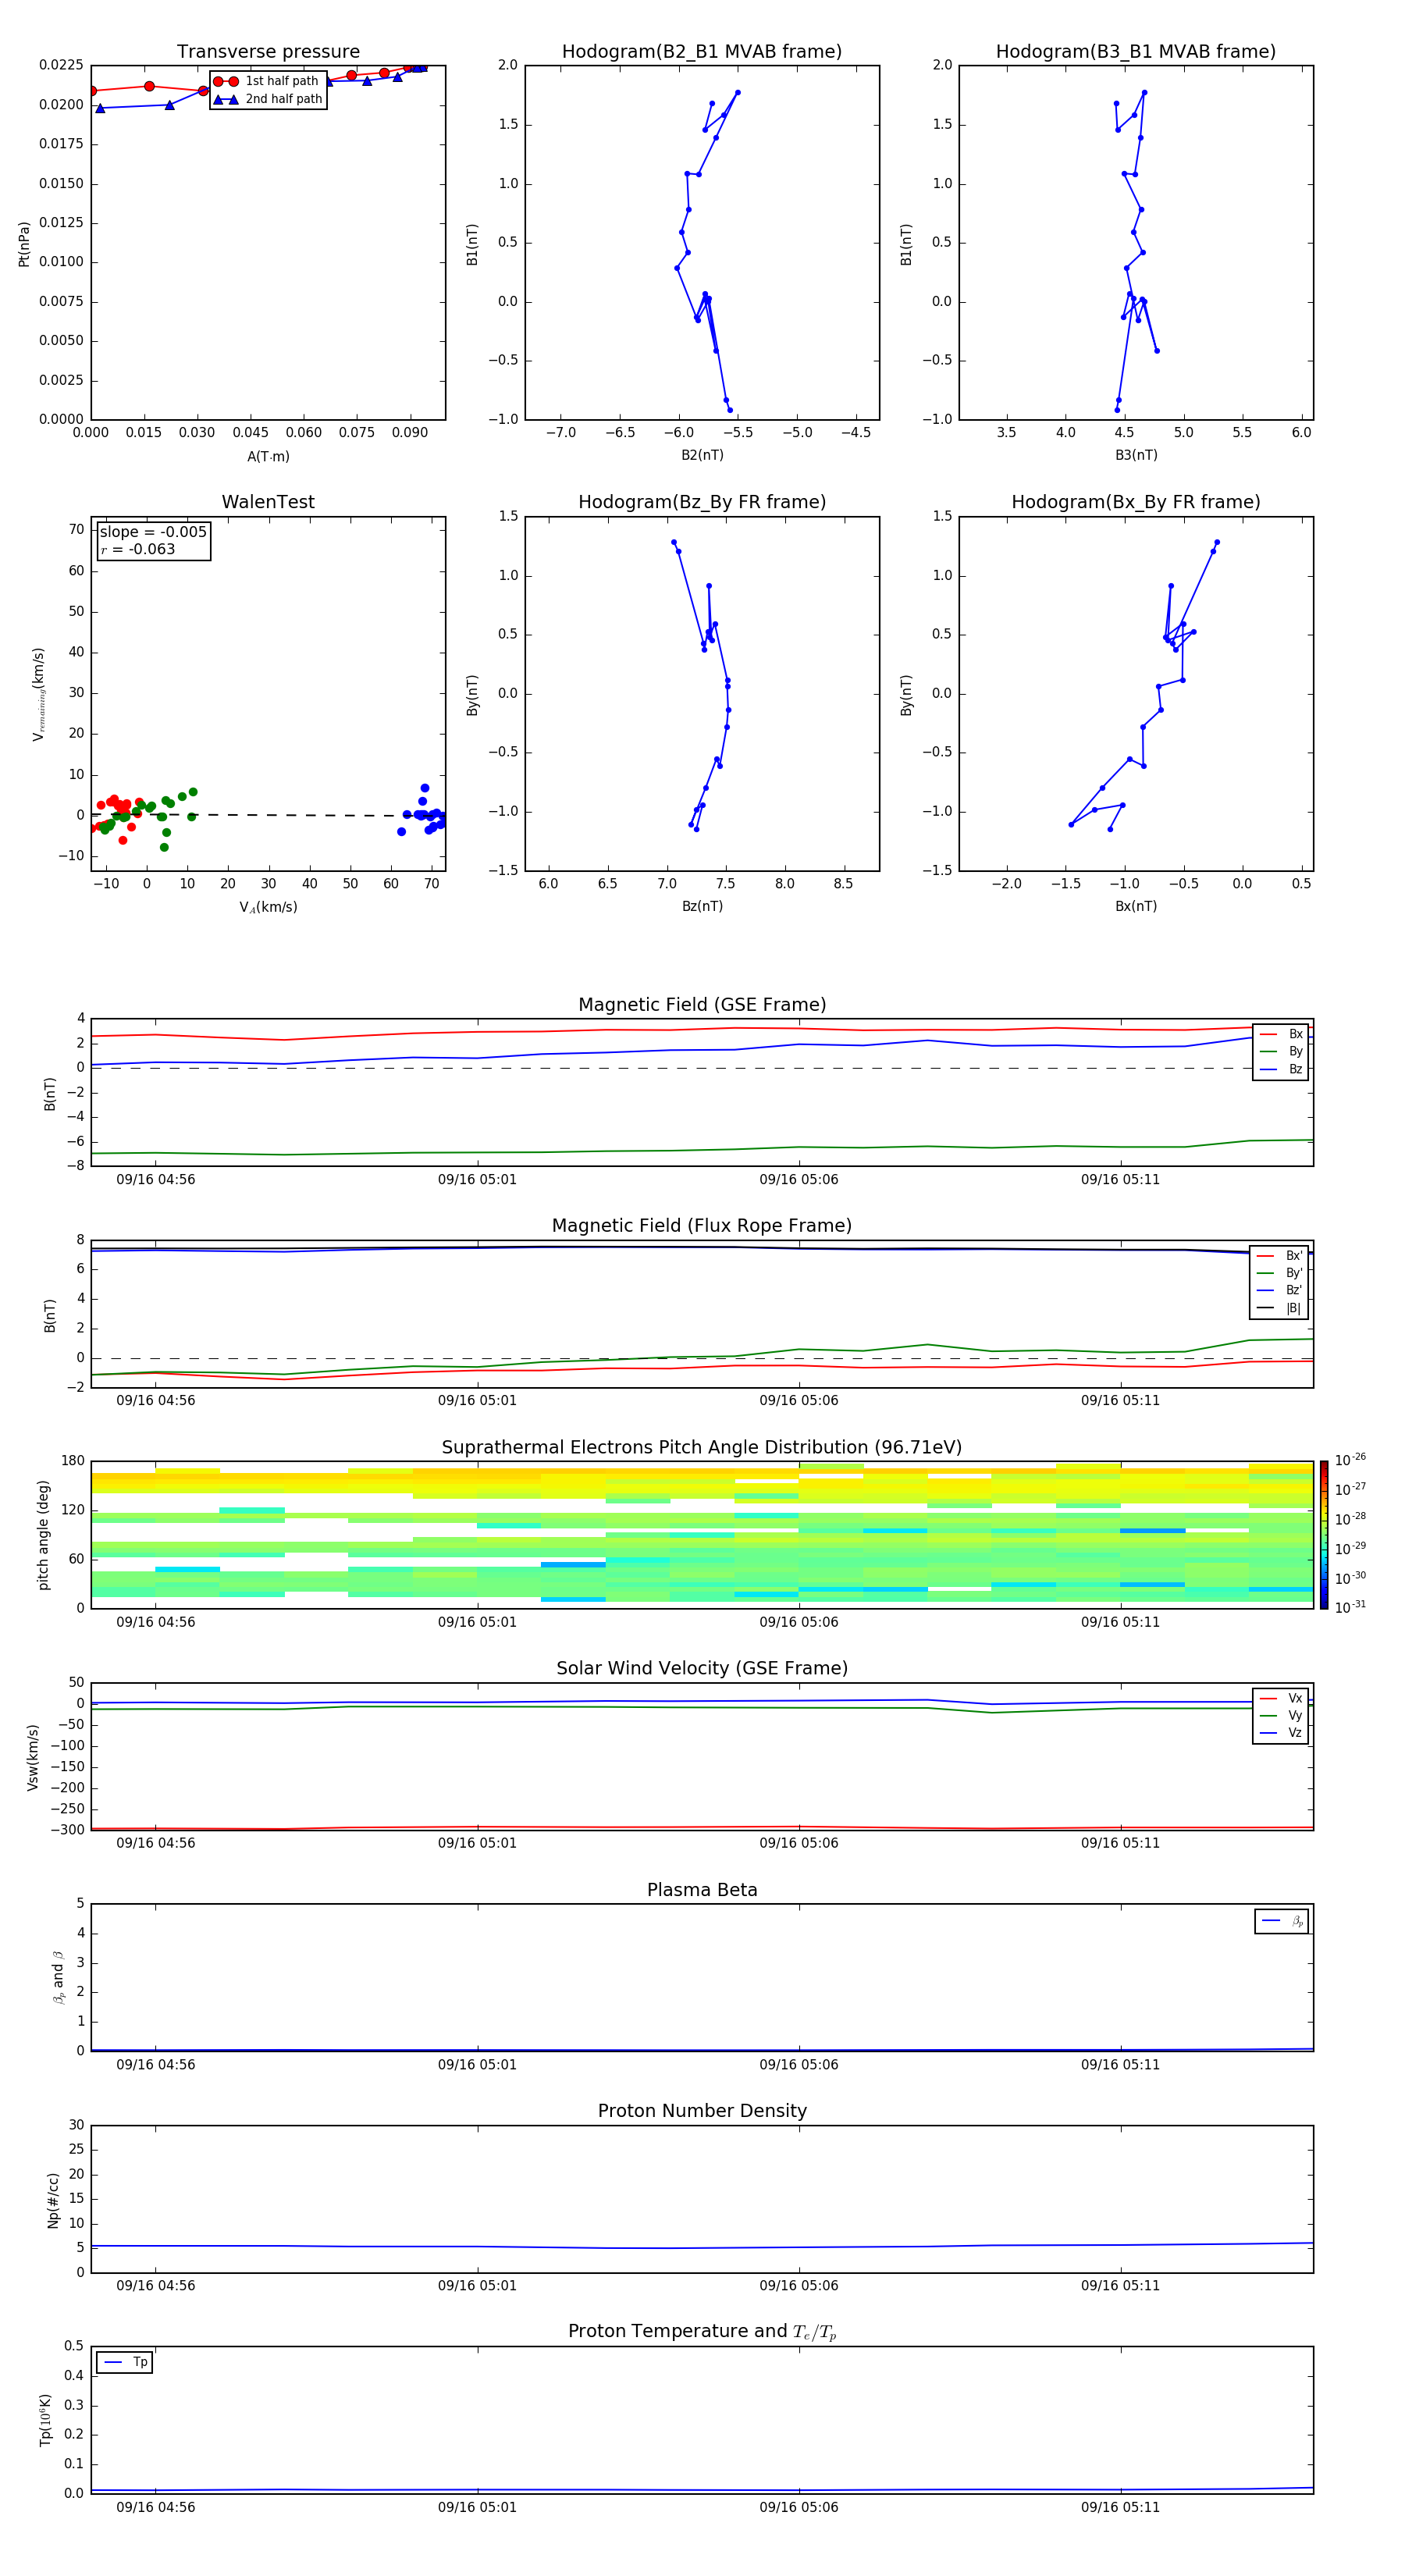
Task: Click the 'pitch angle (deg)' axis label
Action: click(x=43, y=1535)
